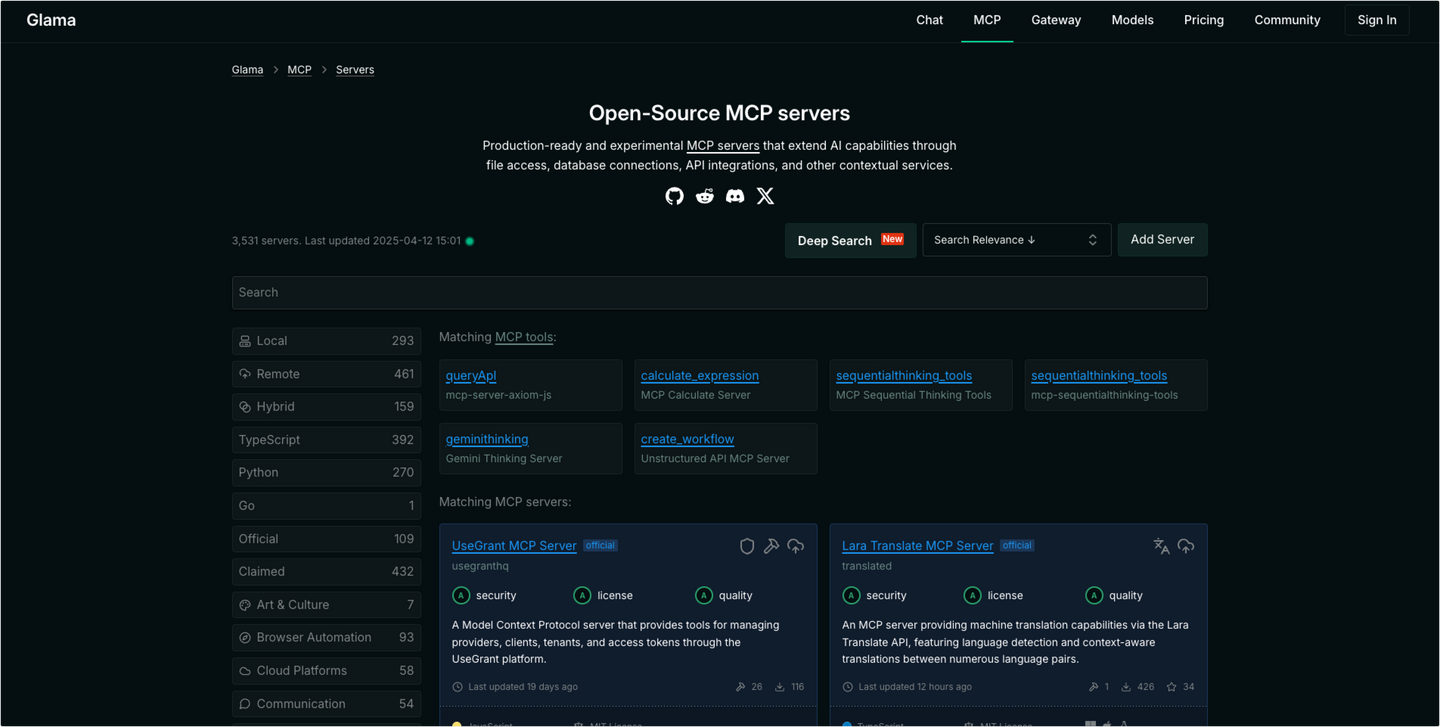
Task: Click the Glama logo in header
Action: pos(51,20)
